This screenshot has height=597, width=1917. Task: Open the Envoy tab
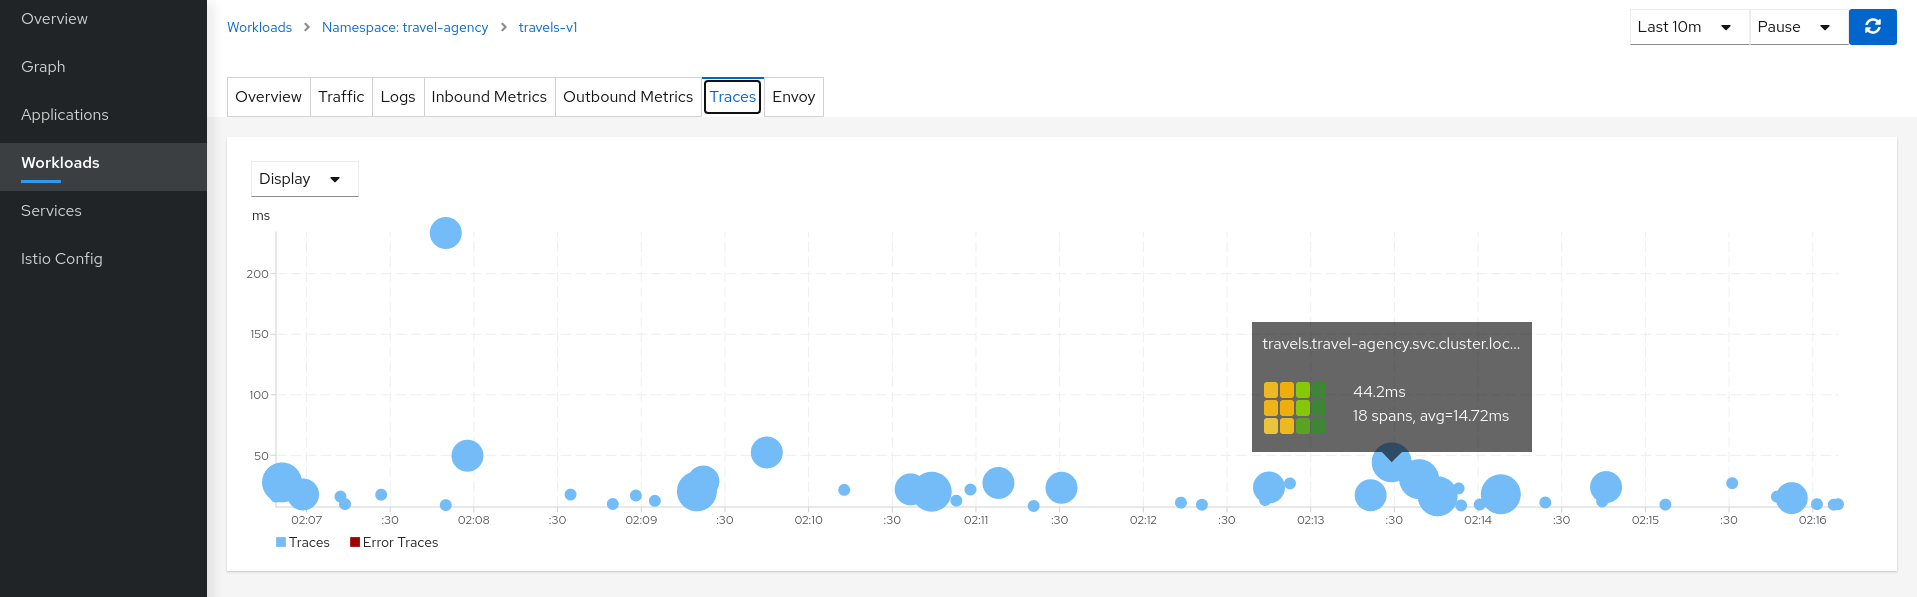pos(793,97)
